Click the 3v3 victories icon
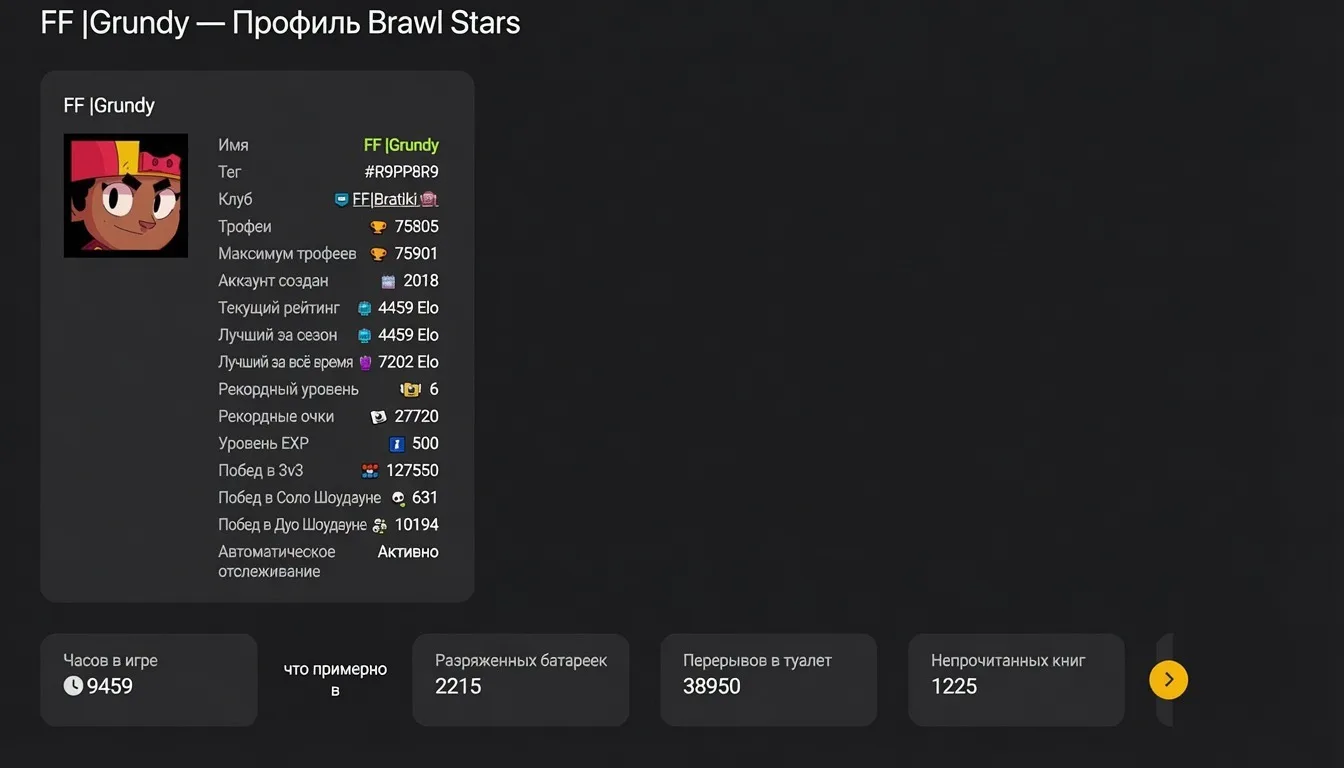 [370, 471]
